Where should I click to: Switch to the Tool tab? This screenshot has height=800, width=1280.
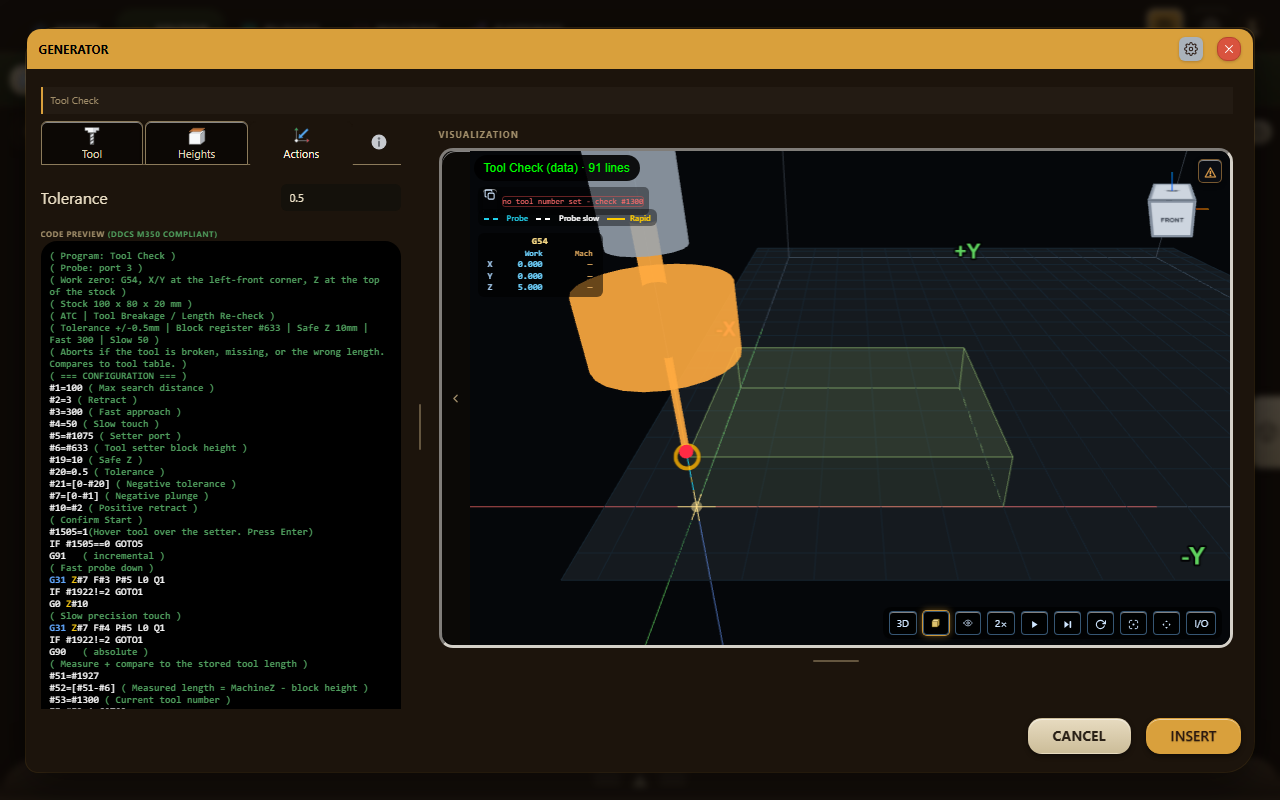point(92,143)
